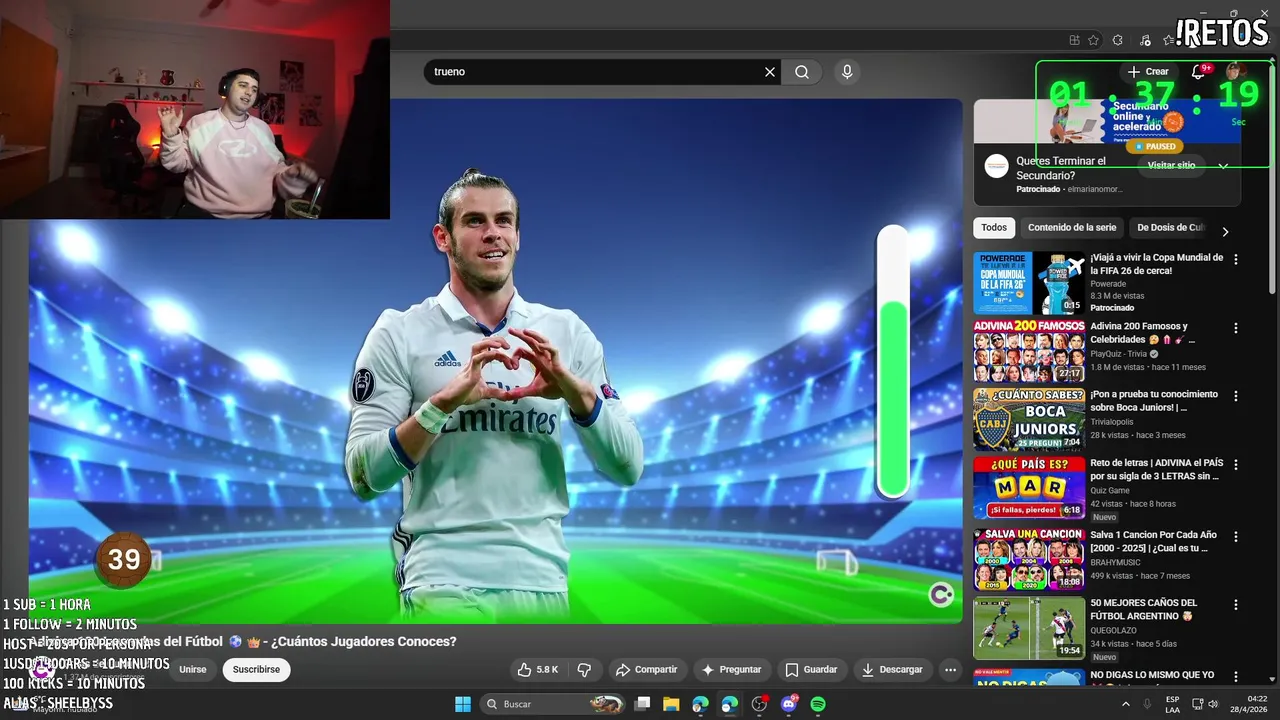Open the ESP LAA language switcher
The width and height of the screenshot is (1280, 720).
(x=1172, y=704)
